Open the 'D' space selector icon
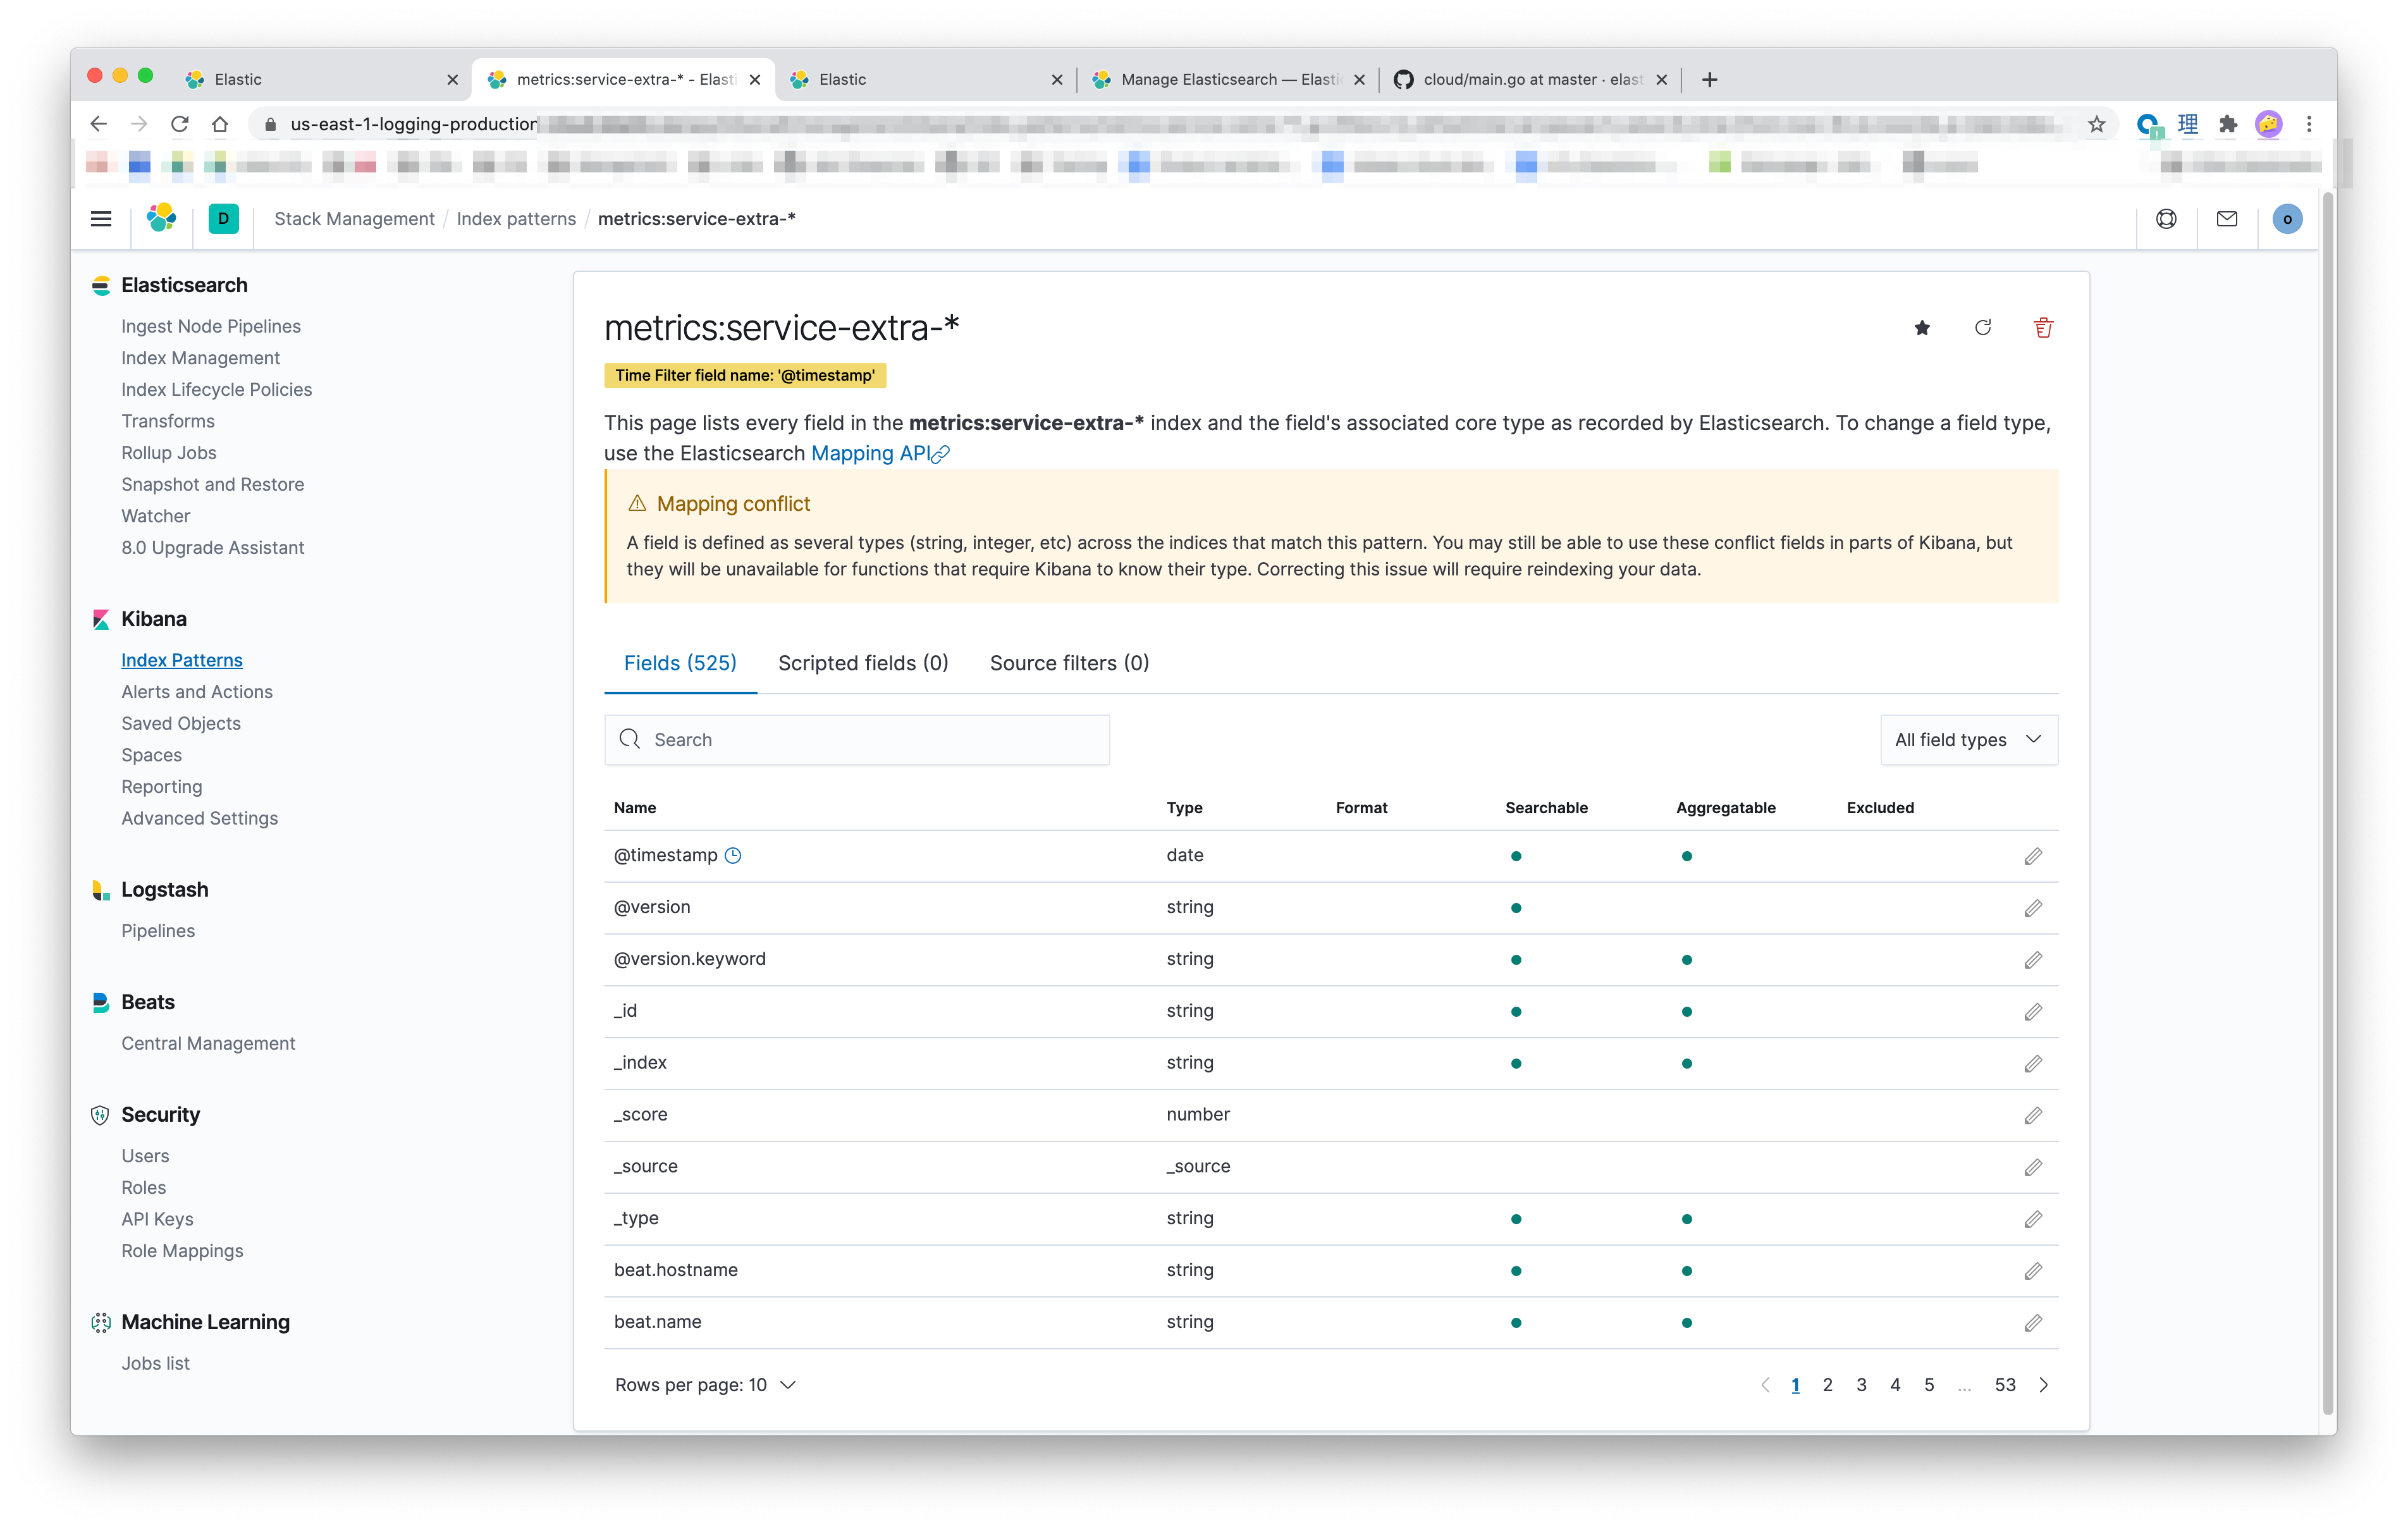Image resolution: width=2408 pixels, height=1529 pixels. point(223,218)
